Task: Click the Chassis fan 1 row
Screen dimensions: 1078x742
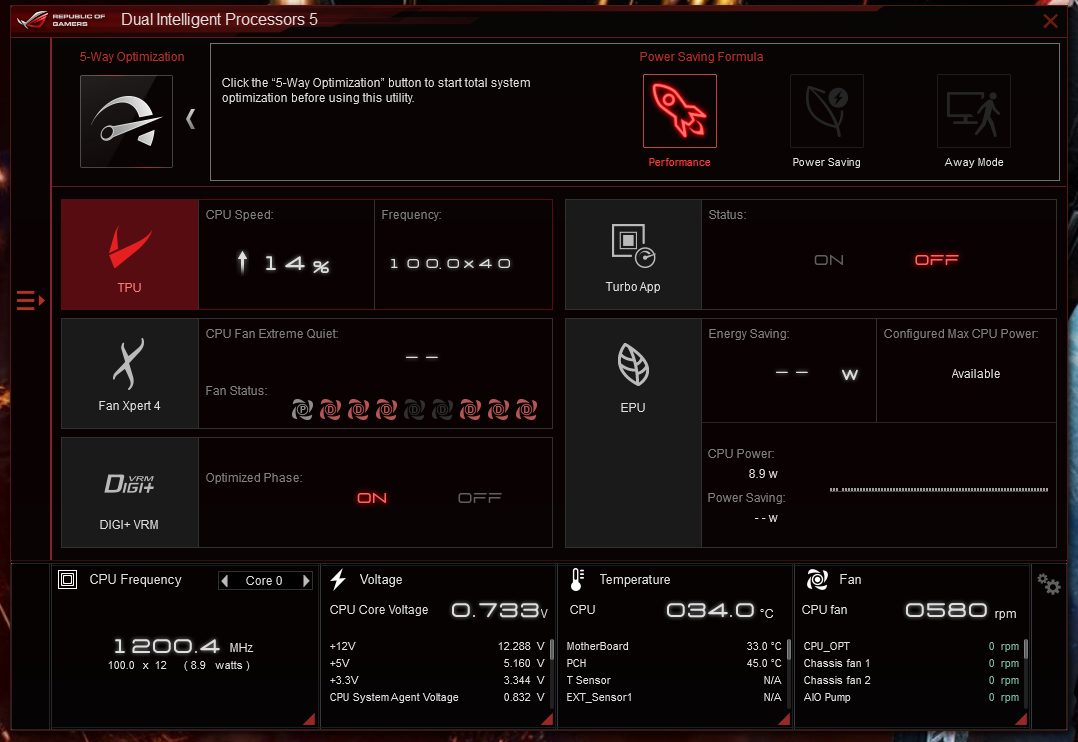Action: [x=911, y=664]
